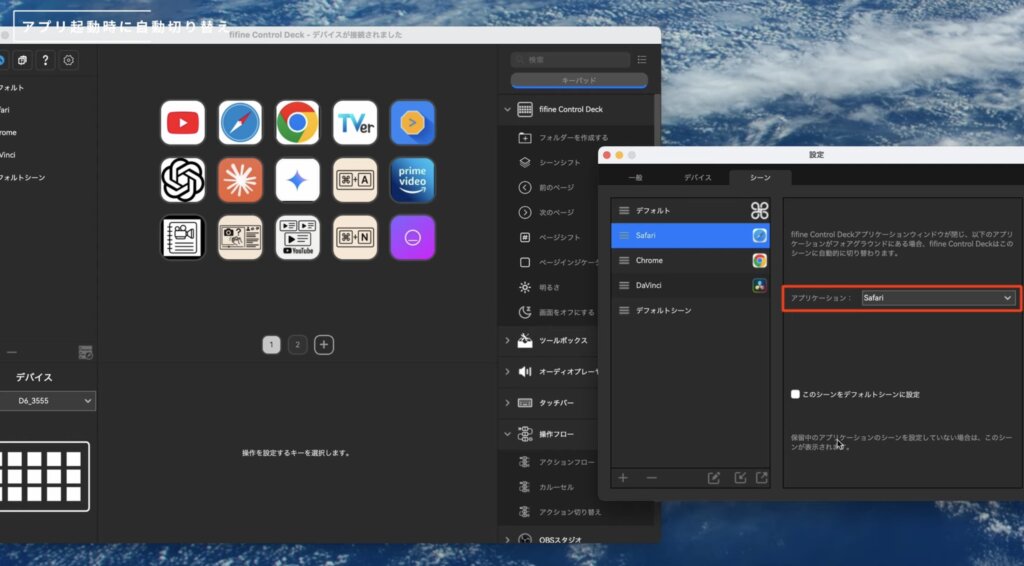Collapse the fifine Control Deck category
The image size is (1024, 566).
507,110
